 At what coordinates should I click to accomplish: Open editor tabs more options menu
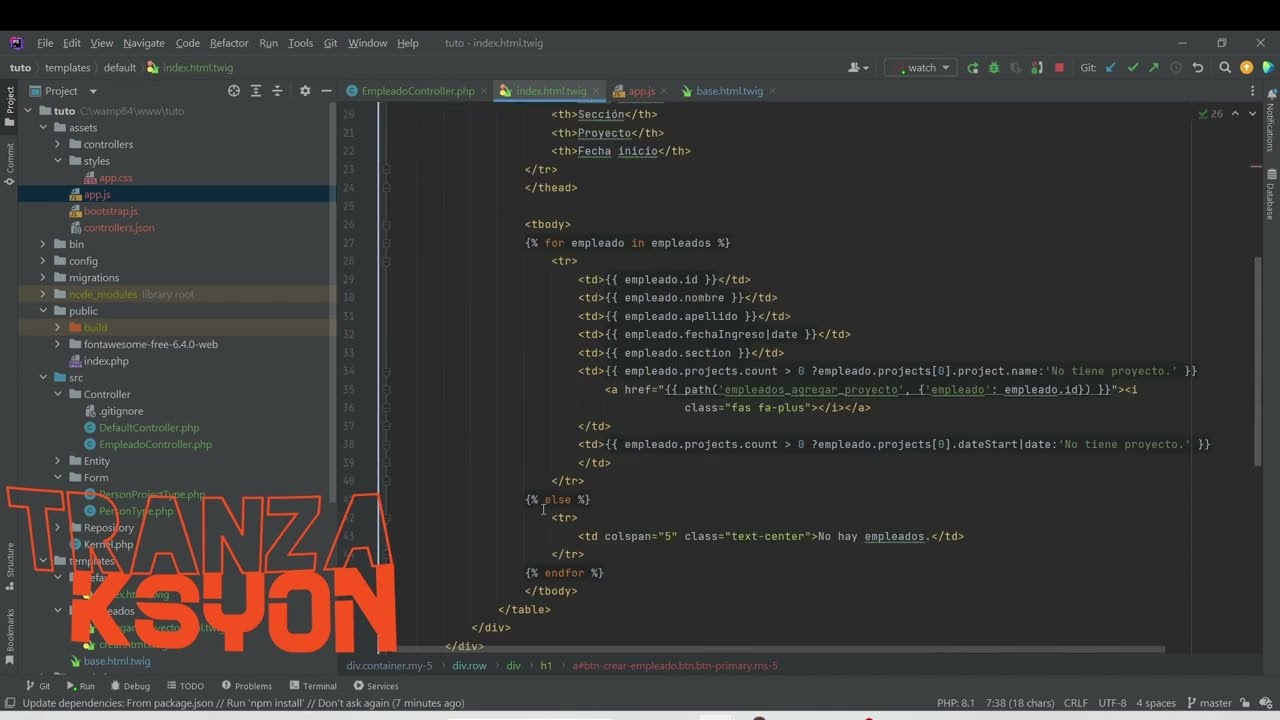tap(1253, 91)
